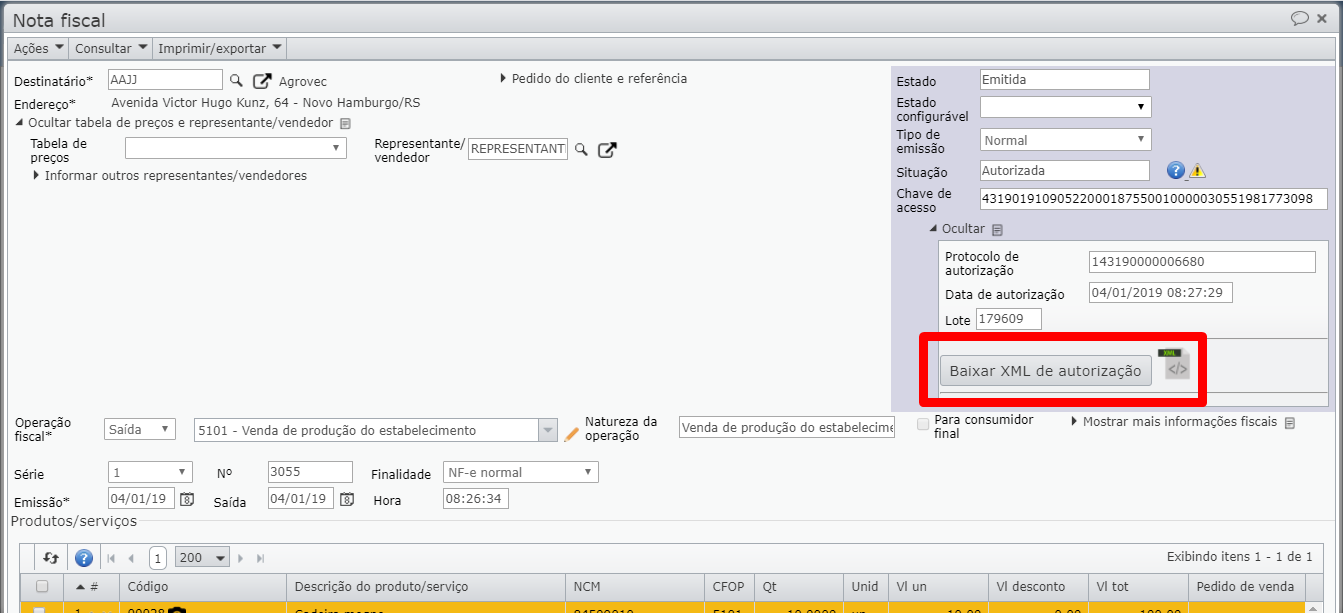Click the blue help icon in products grid toolbar
Image resolution: width=1343 pixels, height=613 pixels.
pos(84,558)
